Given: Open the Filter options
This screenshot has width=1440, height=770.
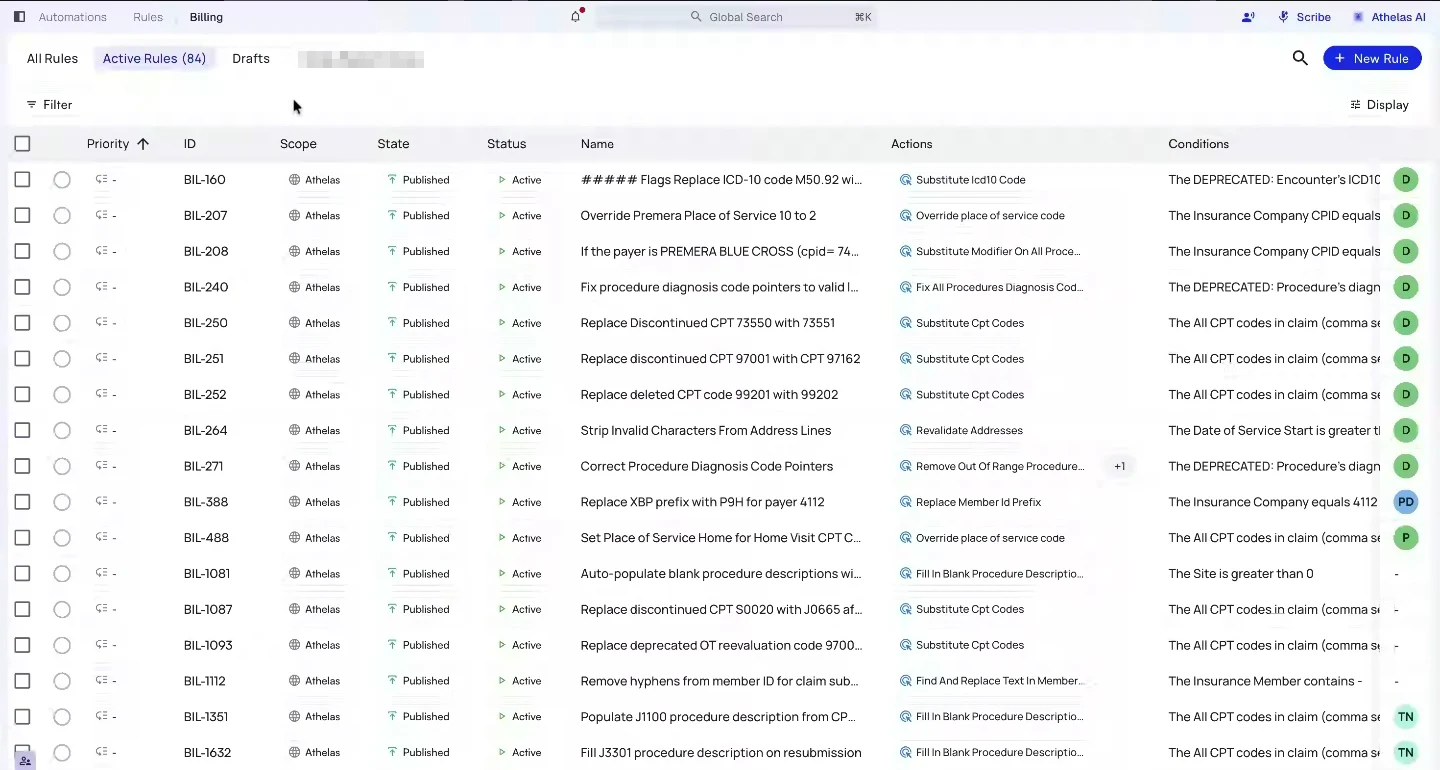Looking at the screenshot, I should tap(49, 105).
